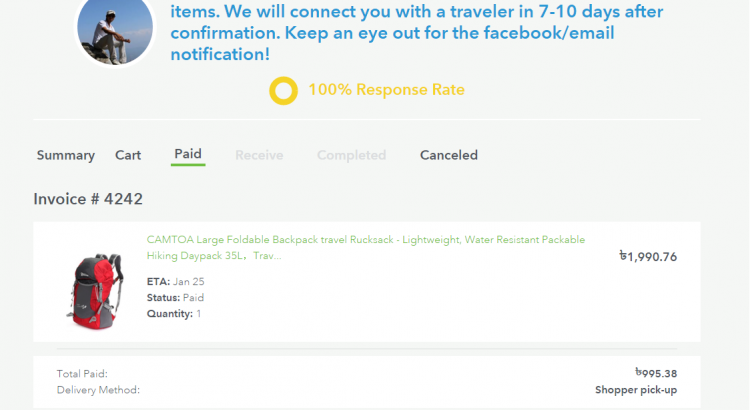750x410 pixels.
Task: Show the Canceled orders tab
Action: [x=449, y=155]
